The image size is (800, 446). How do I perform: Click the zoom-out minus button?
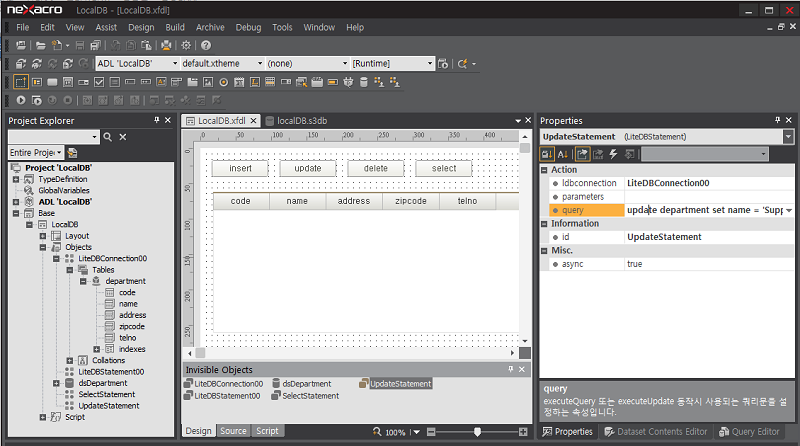pos(431,432)
